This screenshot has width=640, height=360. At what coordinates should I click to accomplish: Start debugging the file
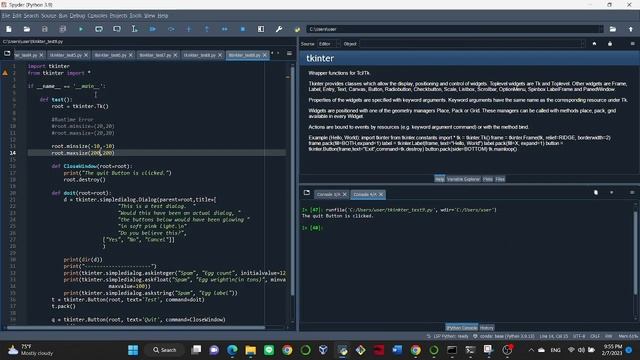pos(153,29)
